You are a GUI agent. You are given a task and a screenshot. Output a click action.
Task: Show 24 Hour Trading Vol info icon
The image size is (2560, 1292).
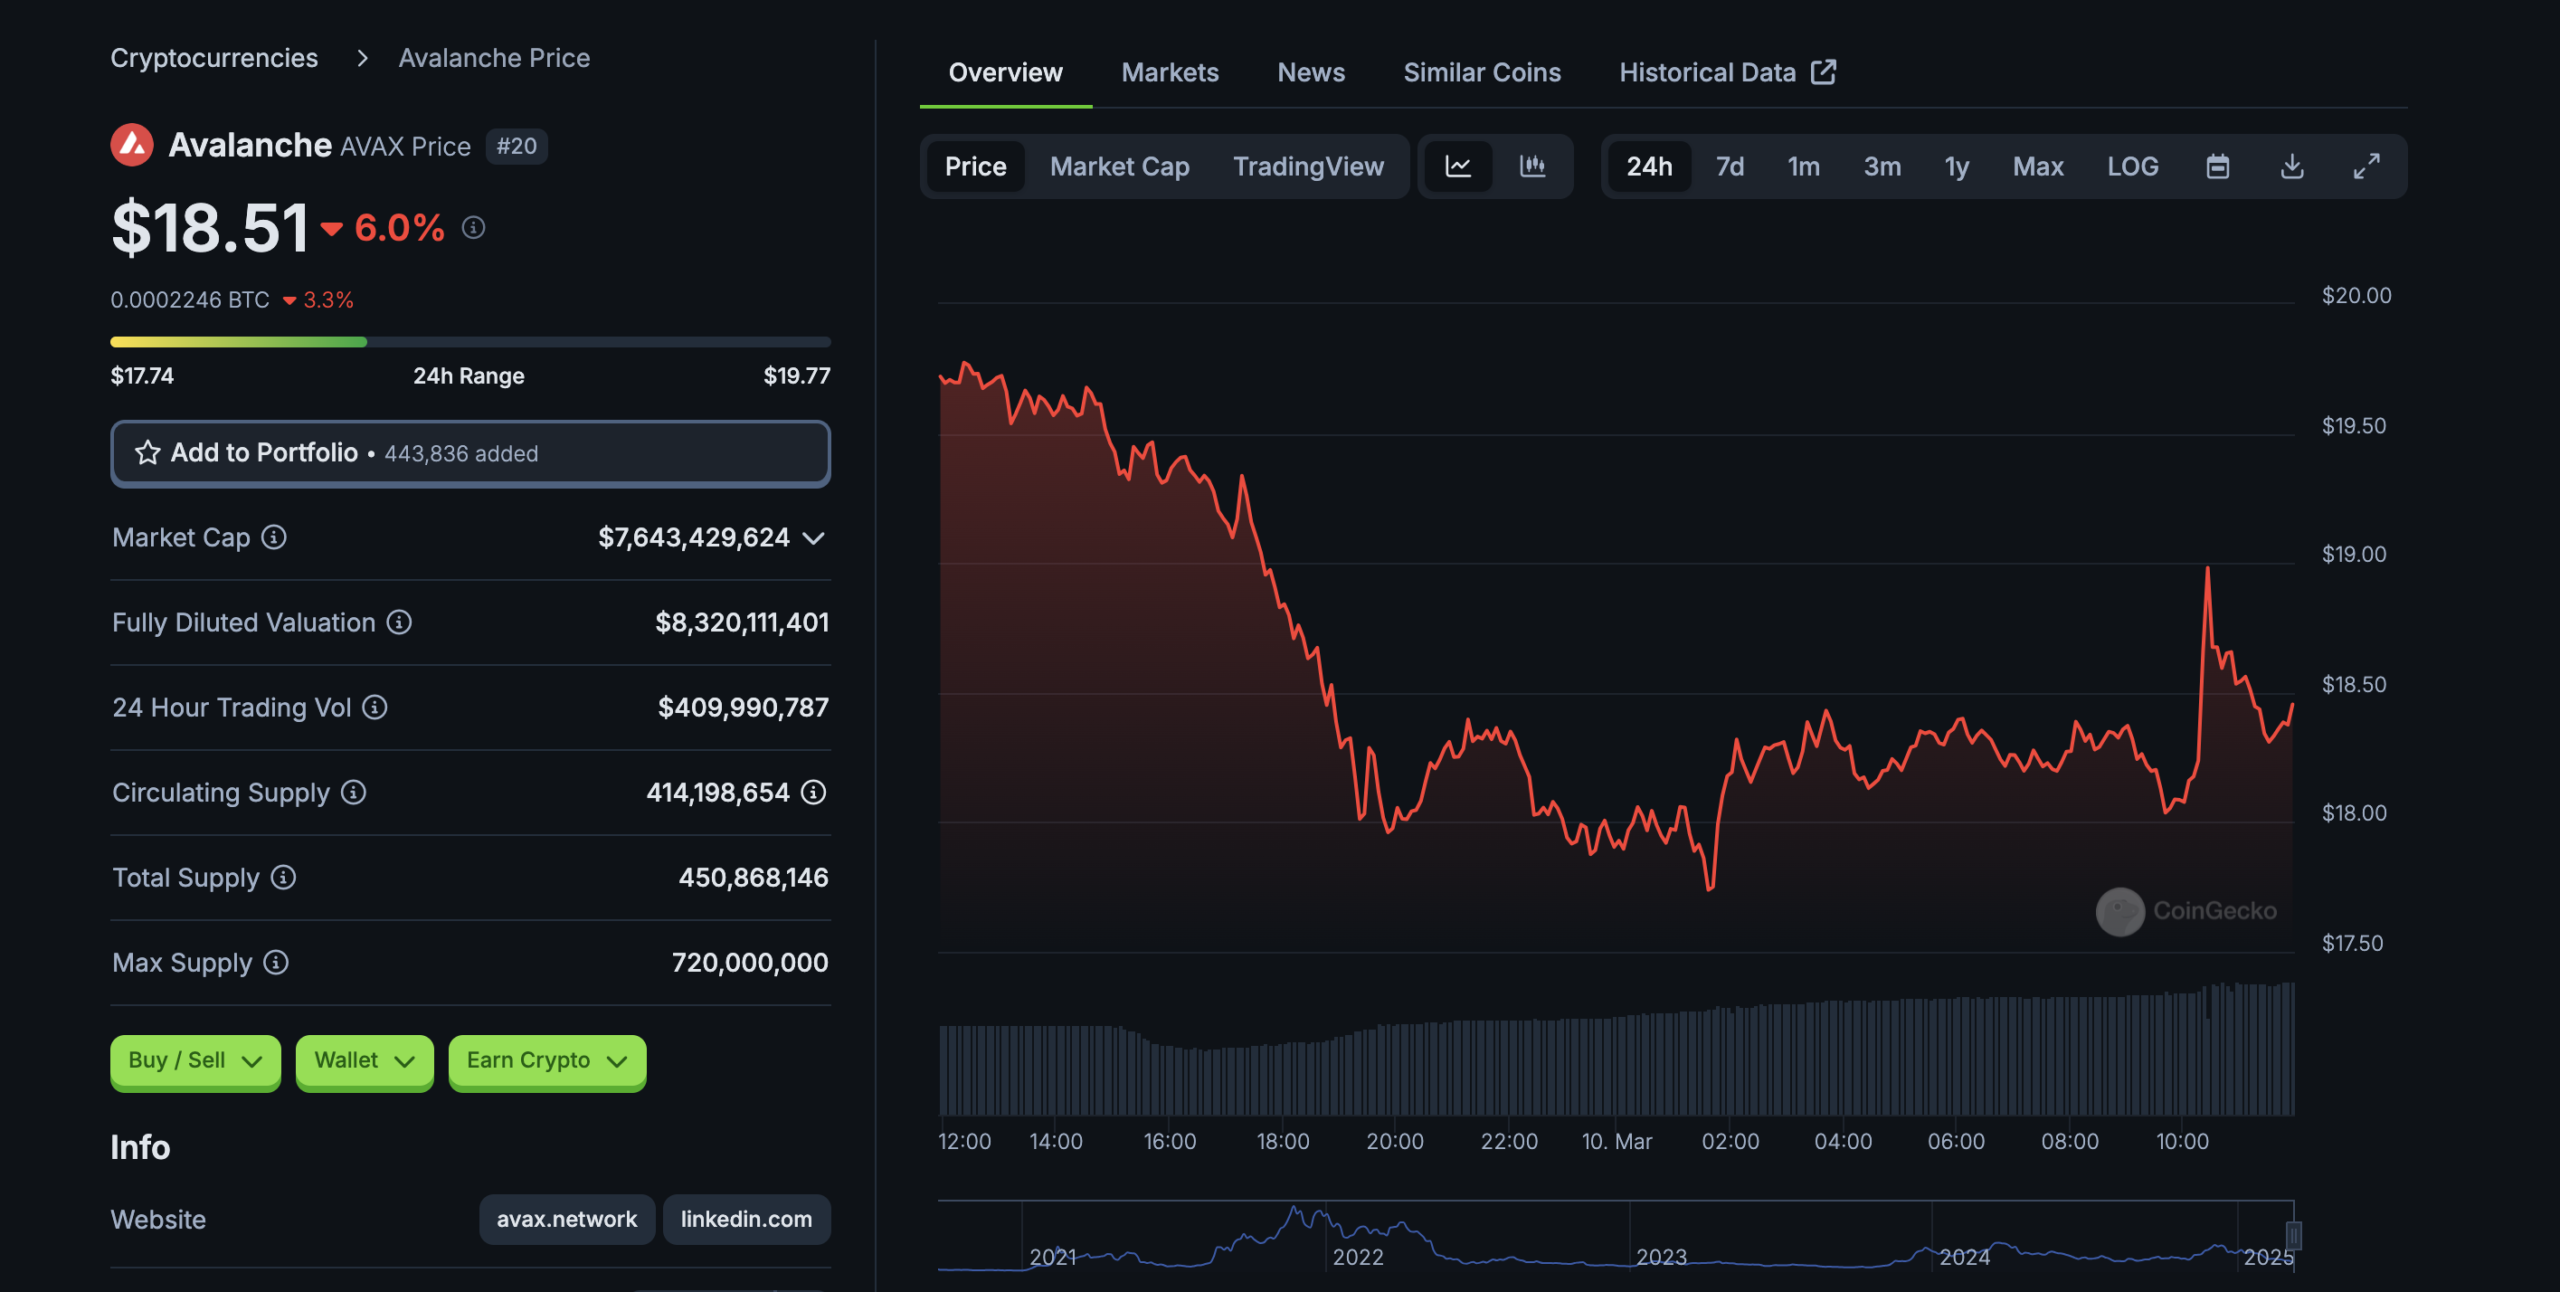click(375, 708)
